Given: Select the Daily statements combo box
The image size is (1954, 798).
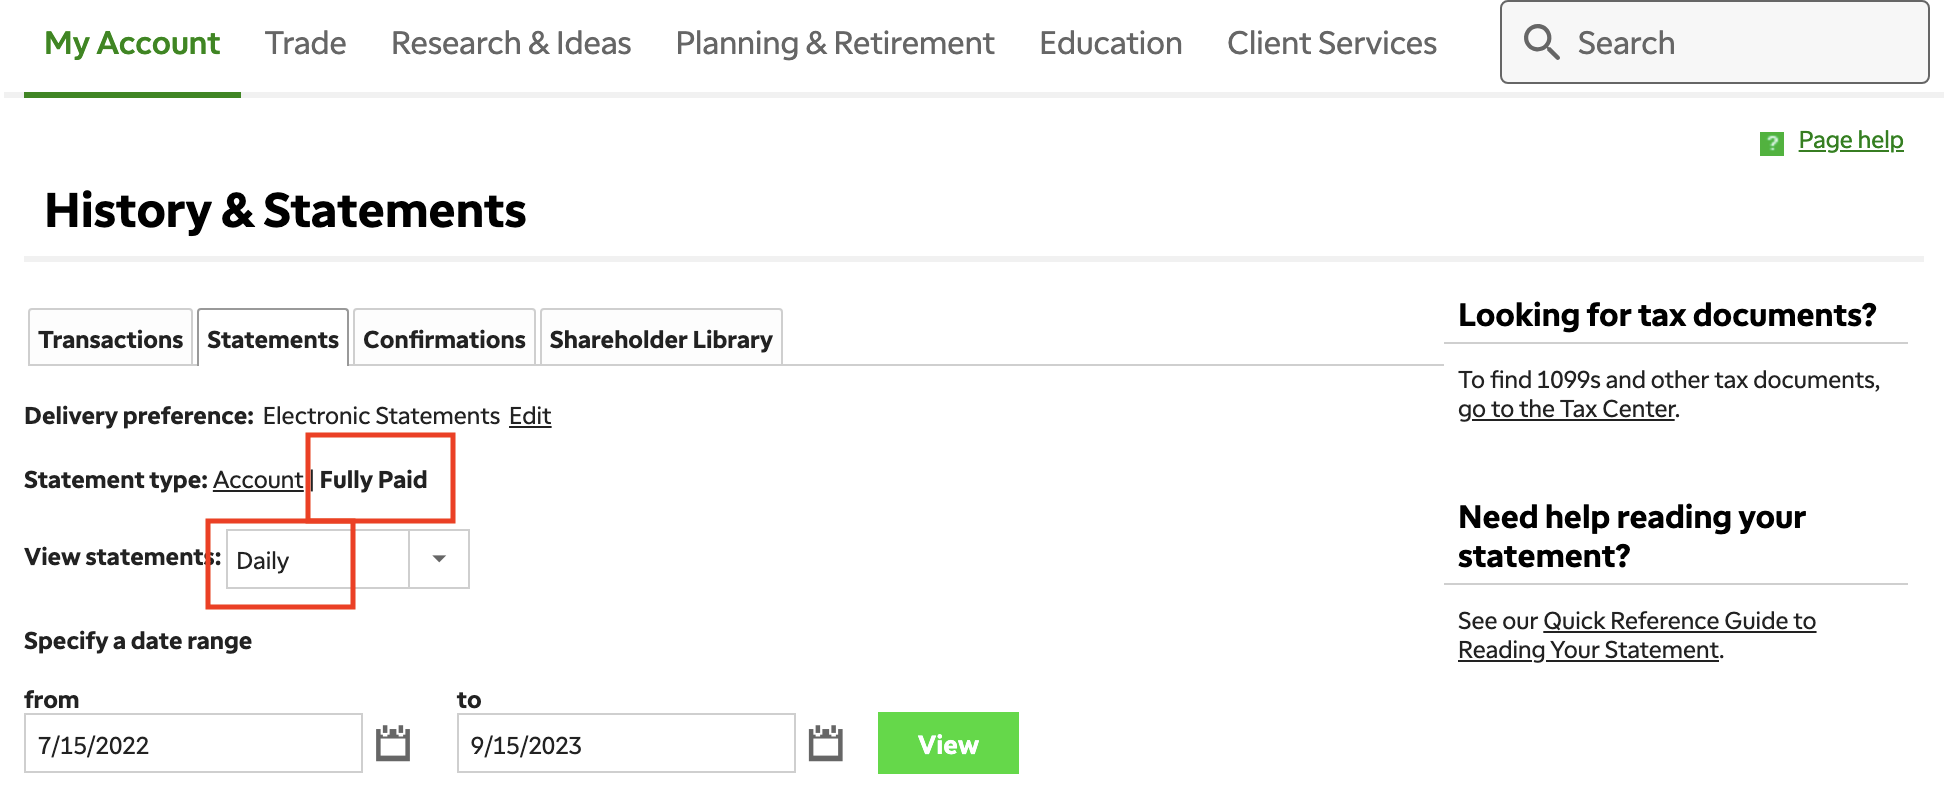Looking at the screenshot, I should [316, 560].
